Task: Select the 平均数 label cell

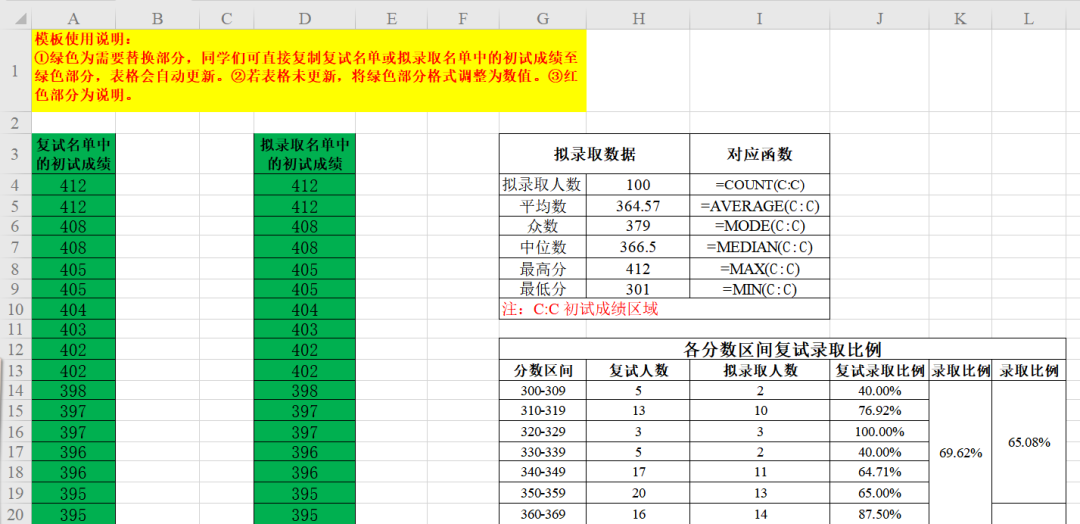Action: (x=543, y=206)
